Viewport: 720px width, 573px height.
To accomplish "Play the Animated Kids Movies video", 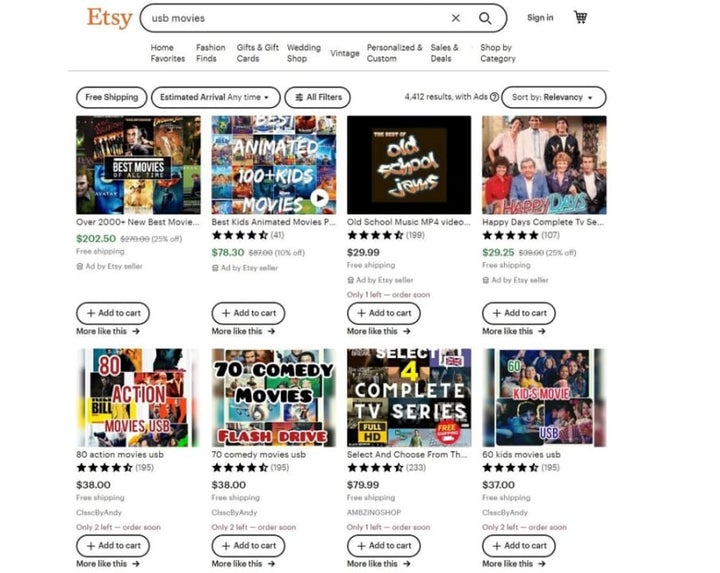I will click(319, 198).
